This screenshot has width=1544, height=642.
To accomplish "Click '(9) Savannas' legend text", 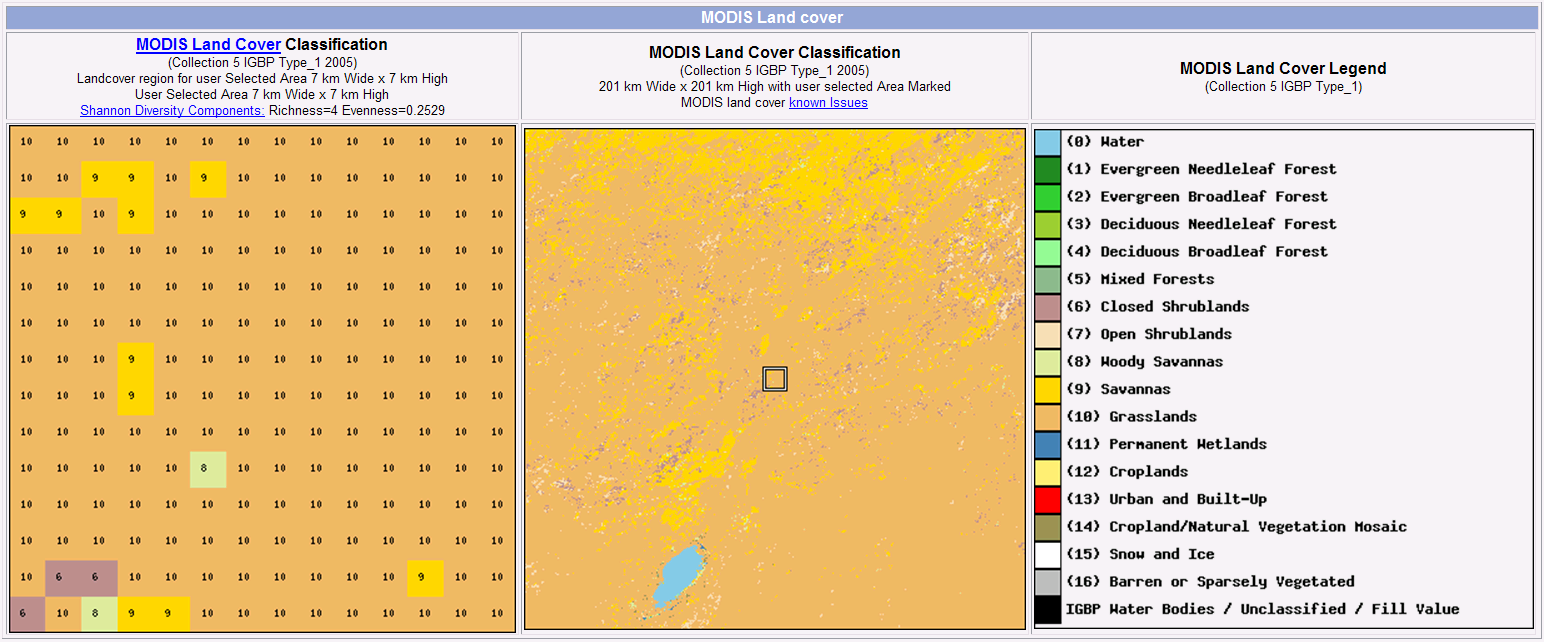I will pos(1118,389).
